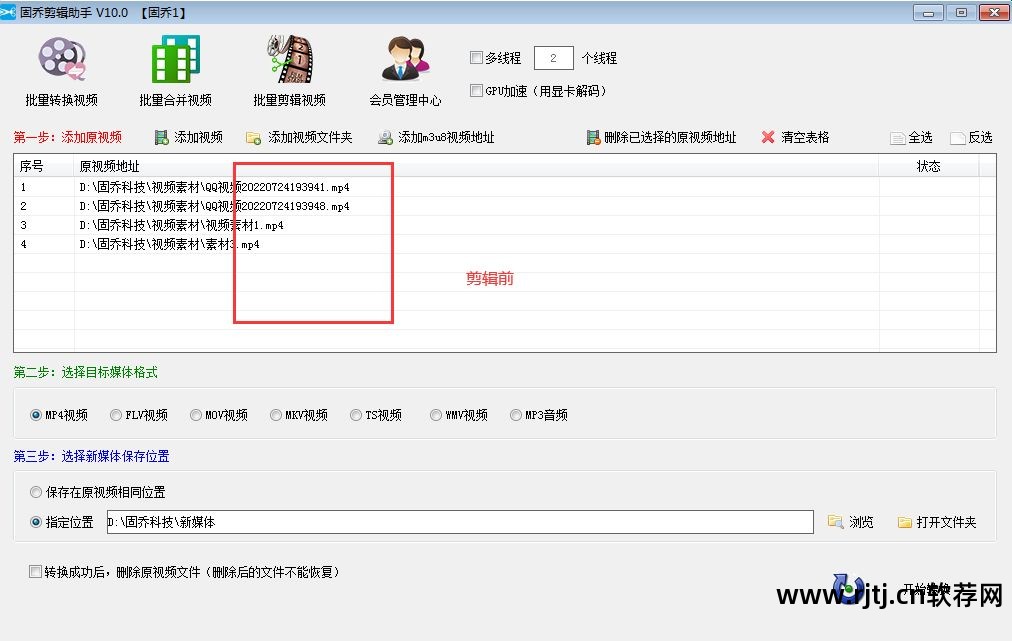The width and height of the screenshot is (1012, 641).
Task: Enable the 多线程 multithread checkbox
Action: click(476, 58)
